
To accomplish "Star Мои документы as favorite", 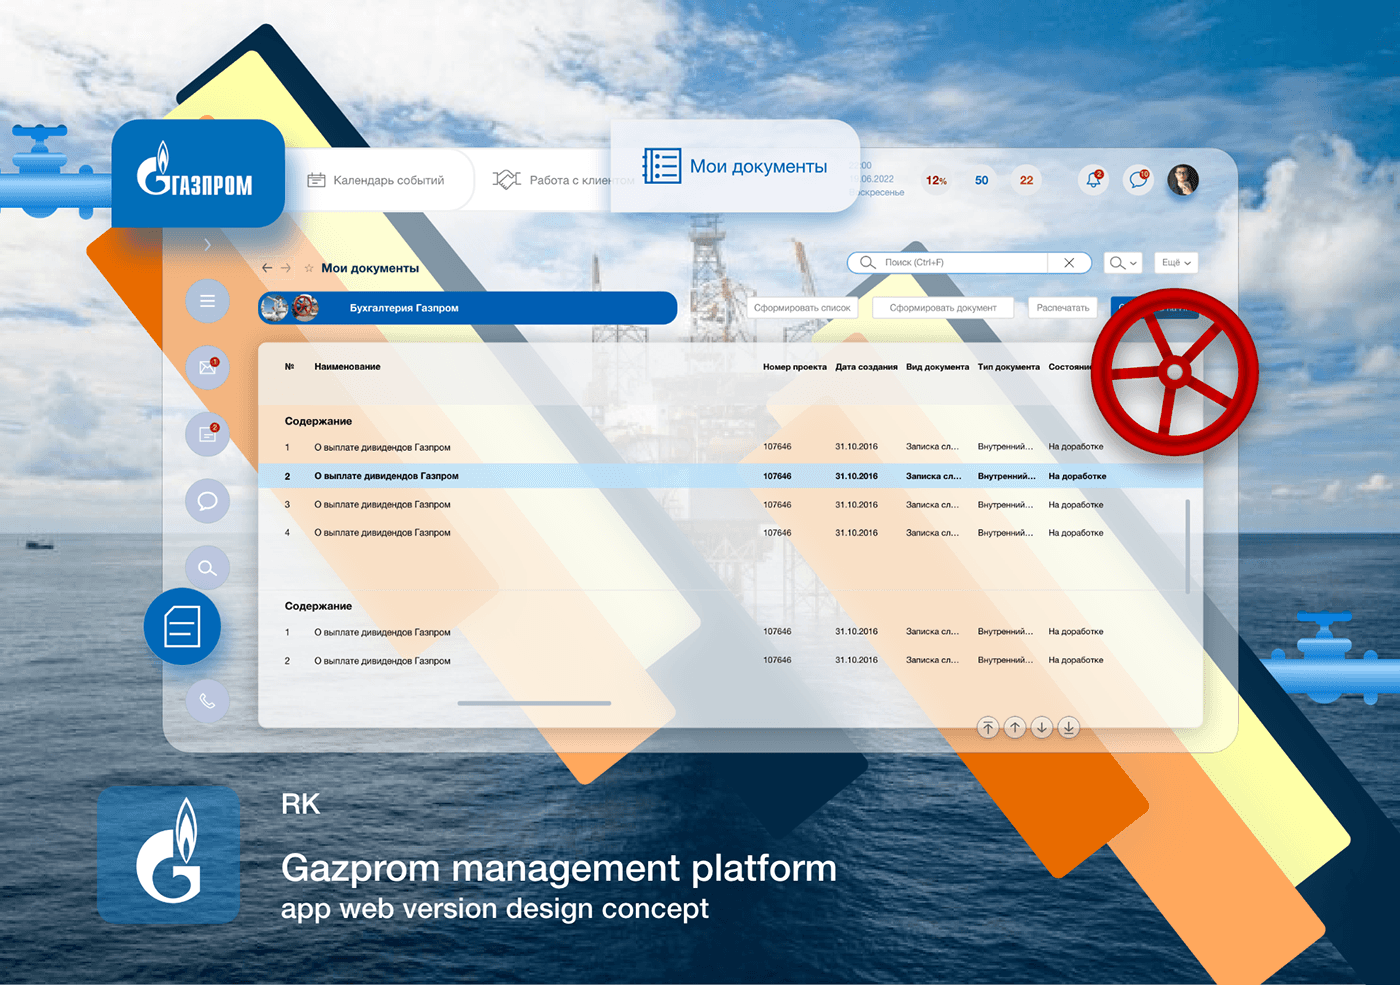I will point(309,268).
